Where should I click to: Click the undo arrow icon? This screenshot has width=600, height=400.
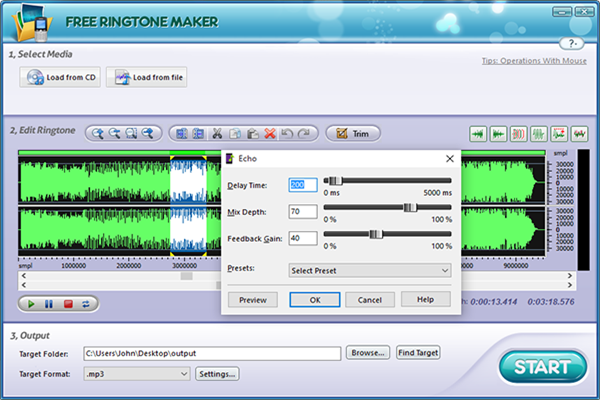coord(288,133)
